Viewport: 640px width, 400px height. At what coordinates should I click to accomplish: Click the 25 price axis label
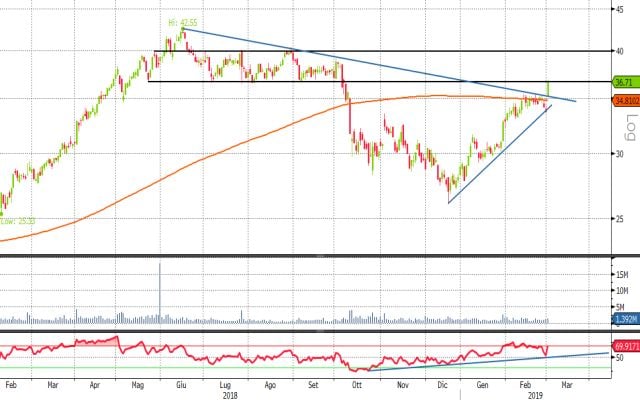[x=619, y=219]
